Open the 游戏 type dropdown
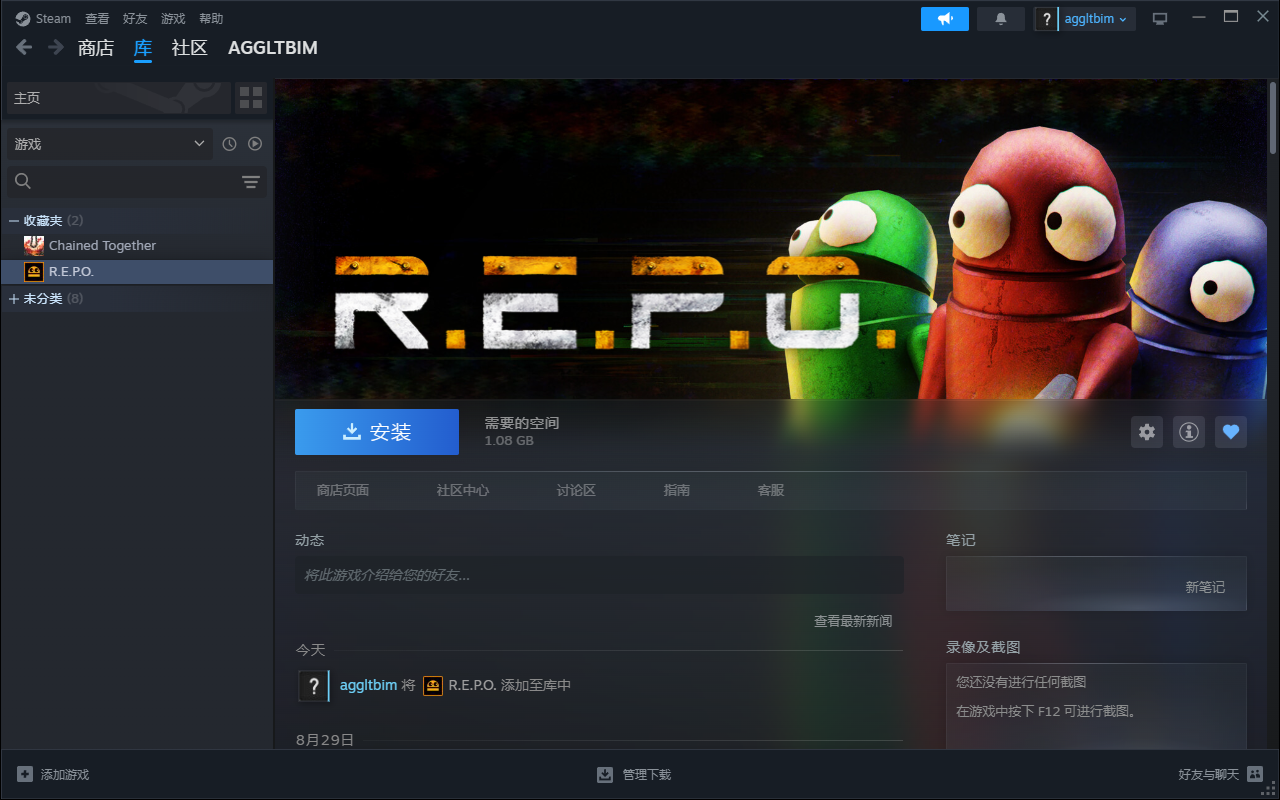This screenshot has height=800, width=1280. point(110,144)
